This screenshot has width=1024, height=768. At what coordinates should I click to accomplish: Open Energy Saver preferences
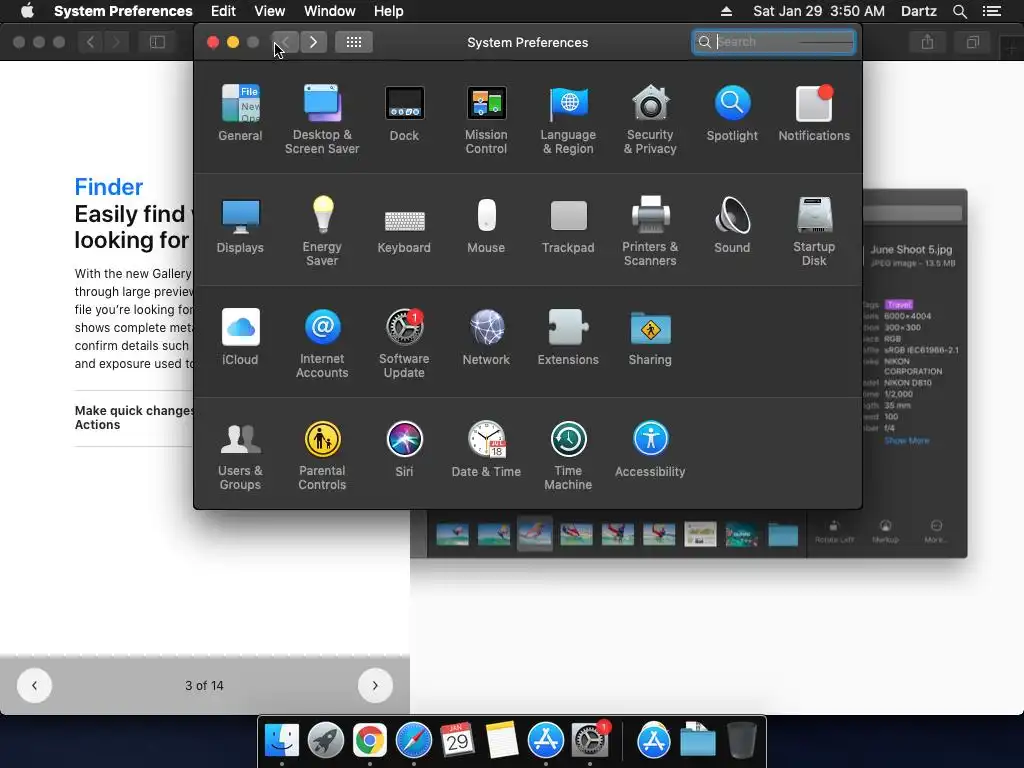tap(322, 231)
